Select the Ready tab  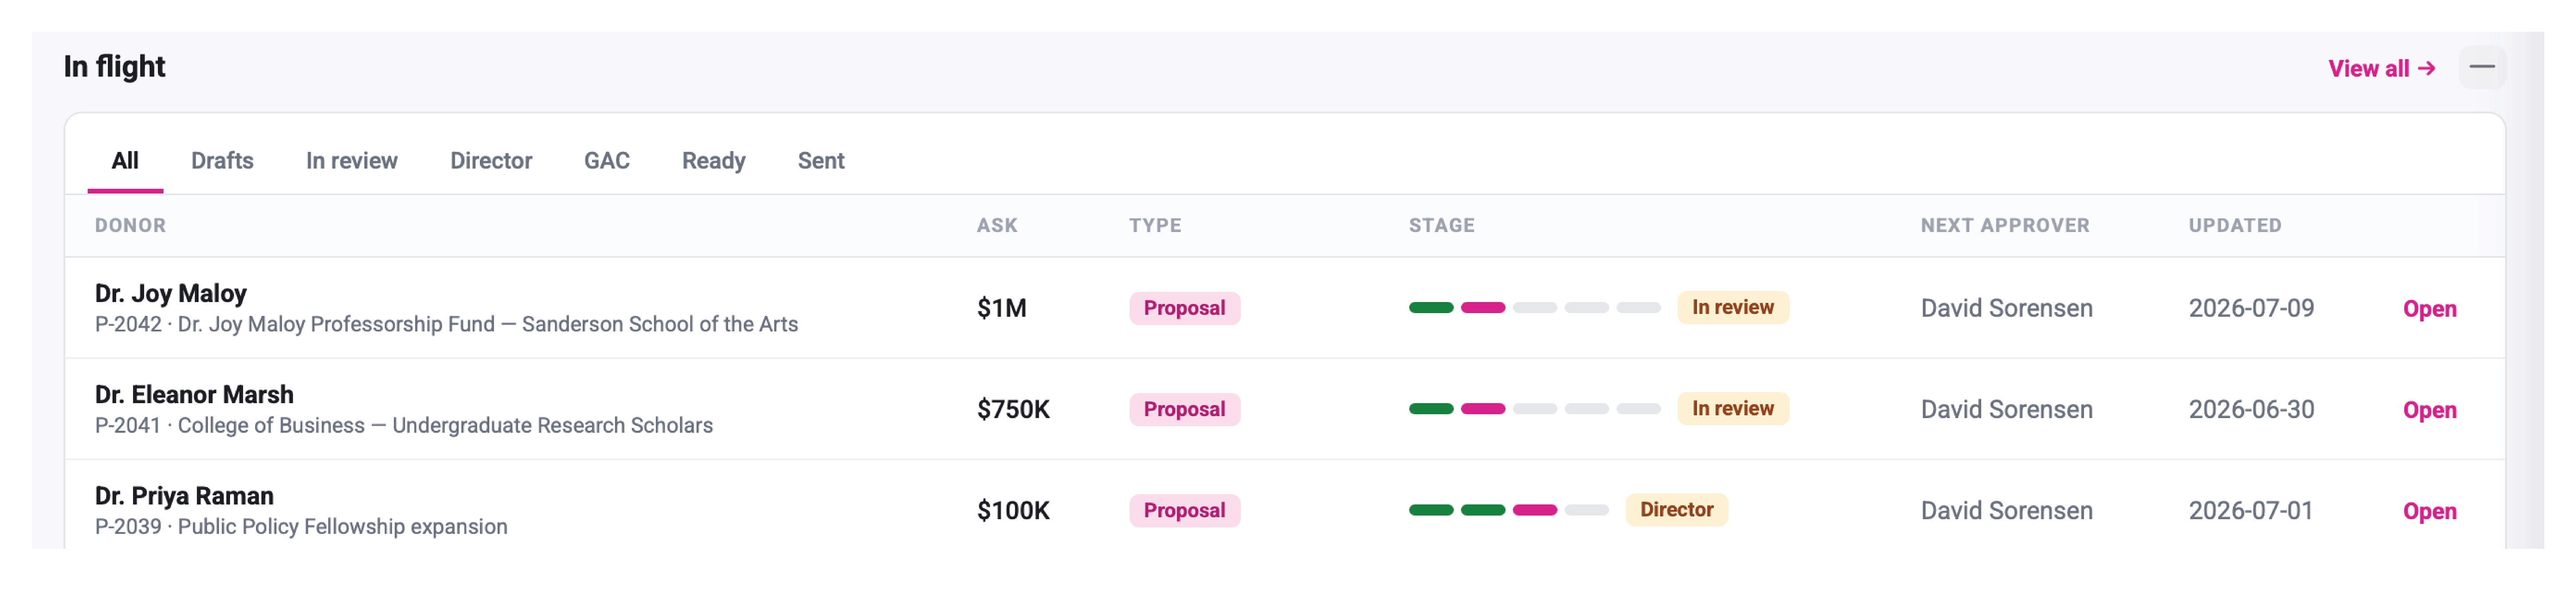click(x=713, y=161)
